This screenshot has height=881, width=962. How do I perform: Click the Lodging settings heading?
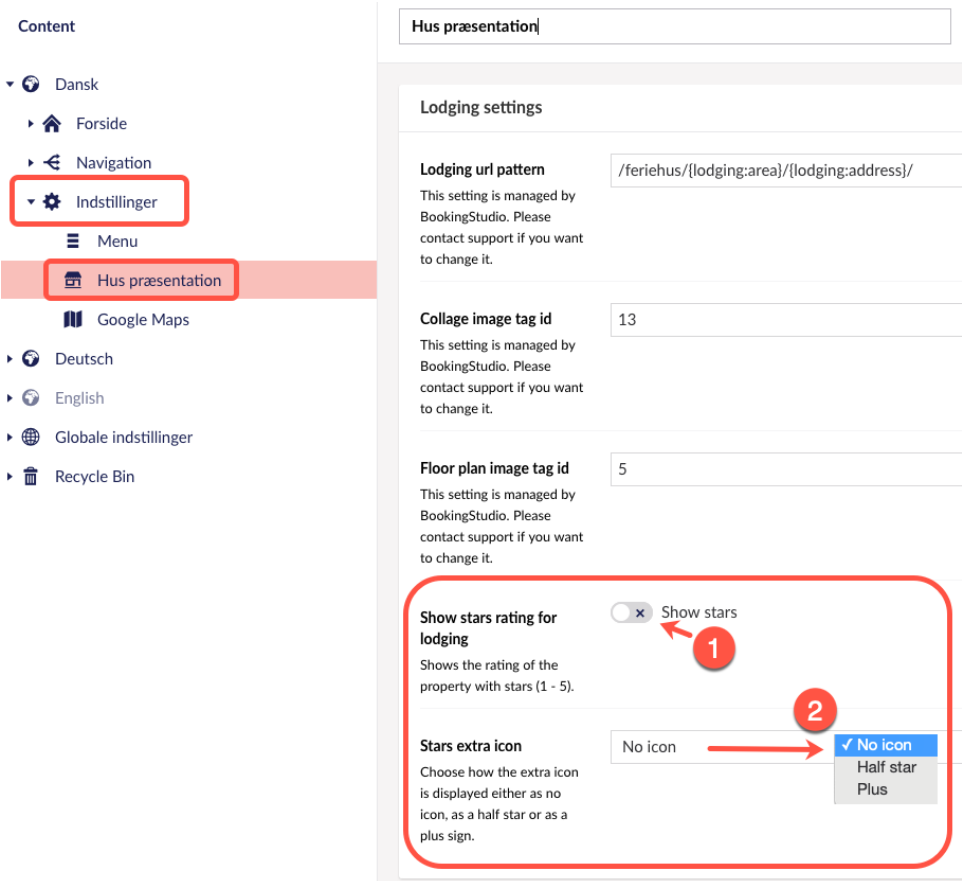(481, 107)
